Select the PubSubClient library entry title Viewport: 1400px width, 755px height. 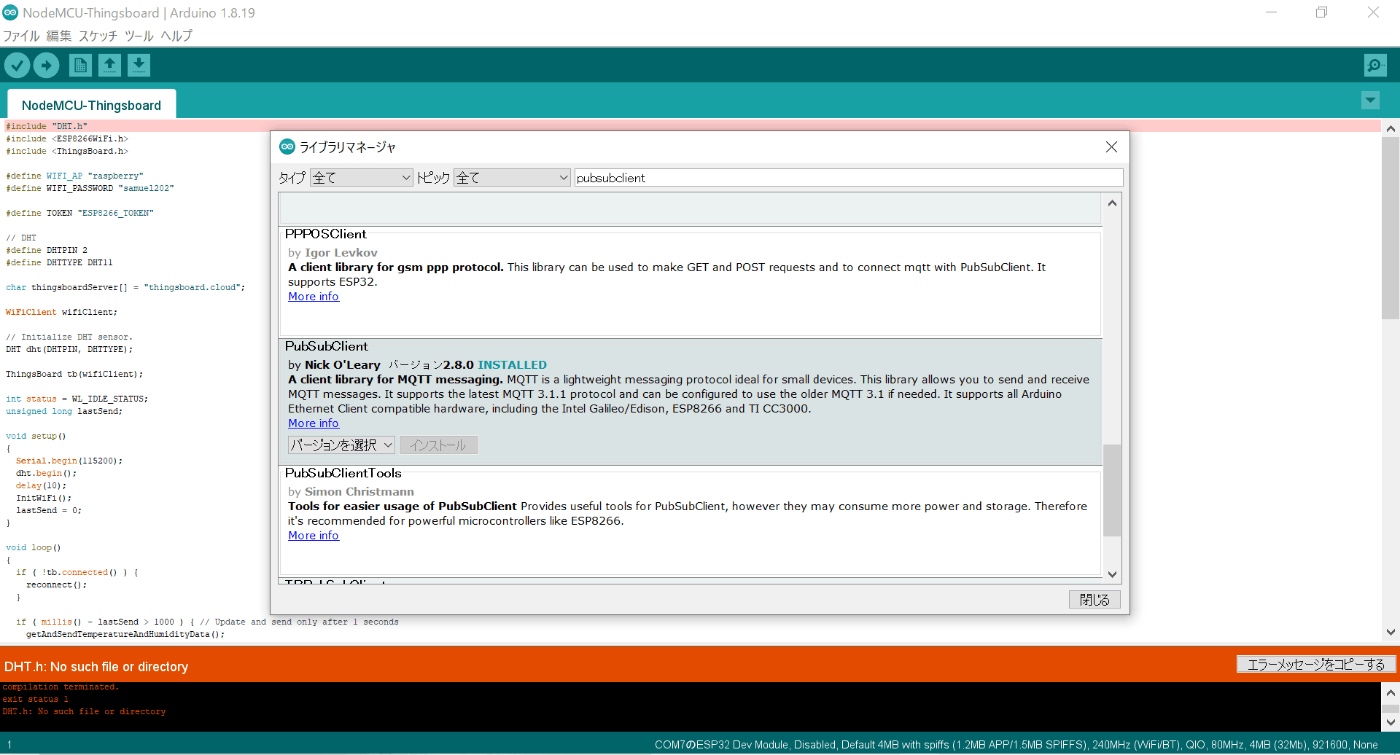tap(327, 346)
